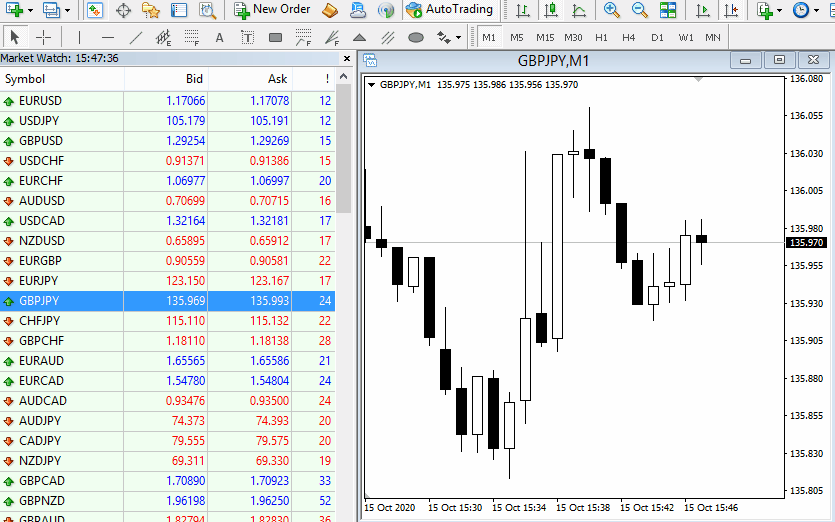Close the Market Watch panel
This screenshot has height=522, width=835.
point(347,59)
